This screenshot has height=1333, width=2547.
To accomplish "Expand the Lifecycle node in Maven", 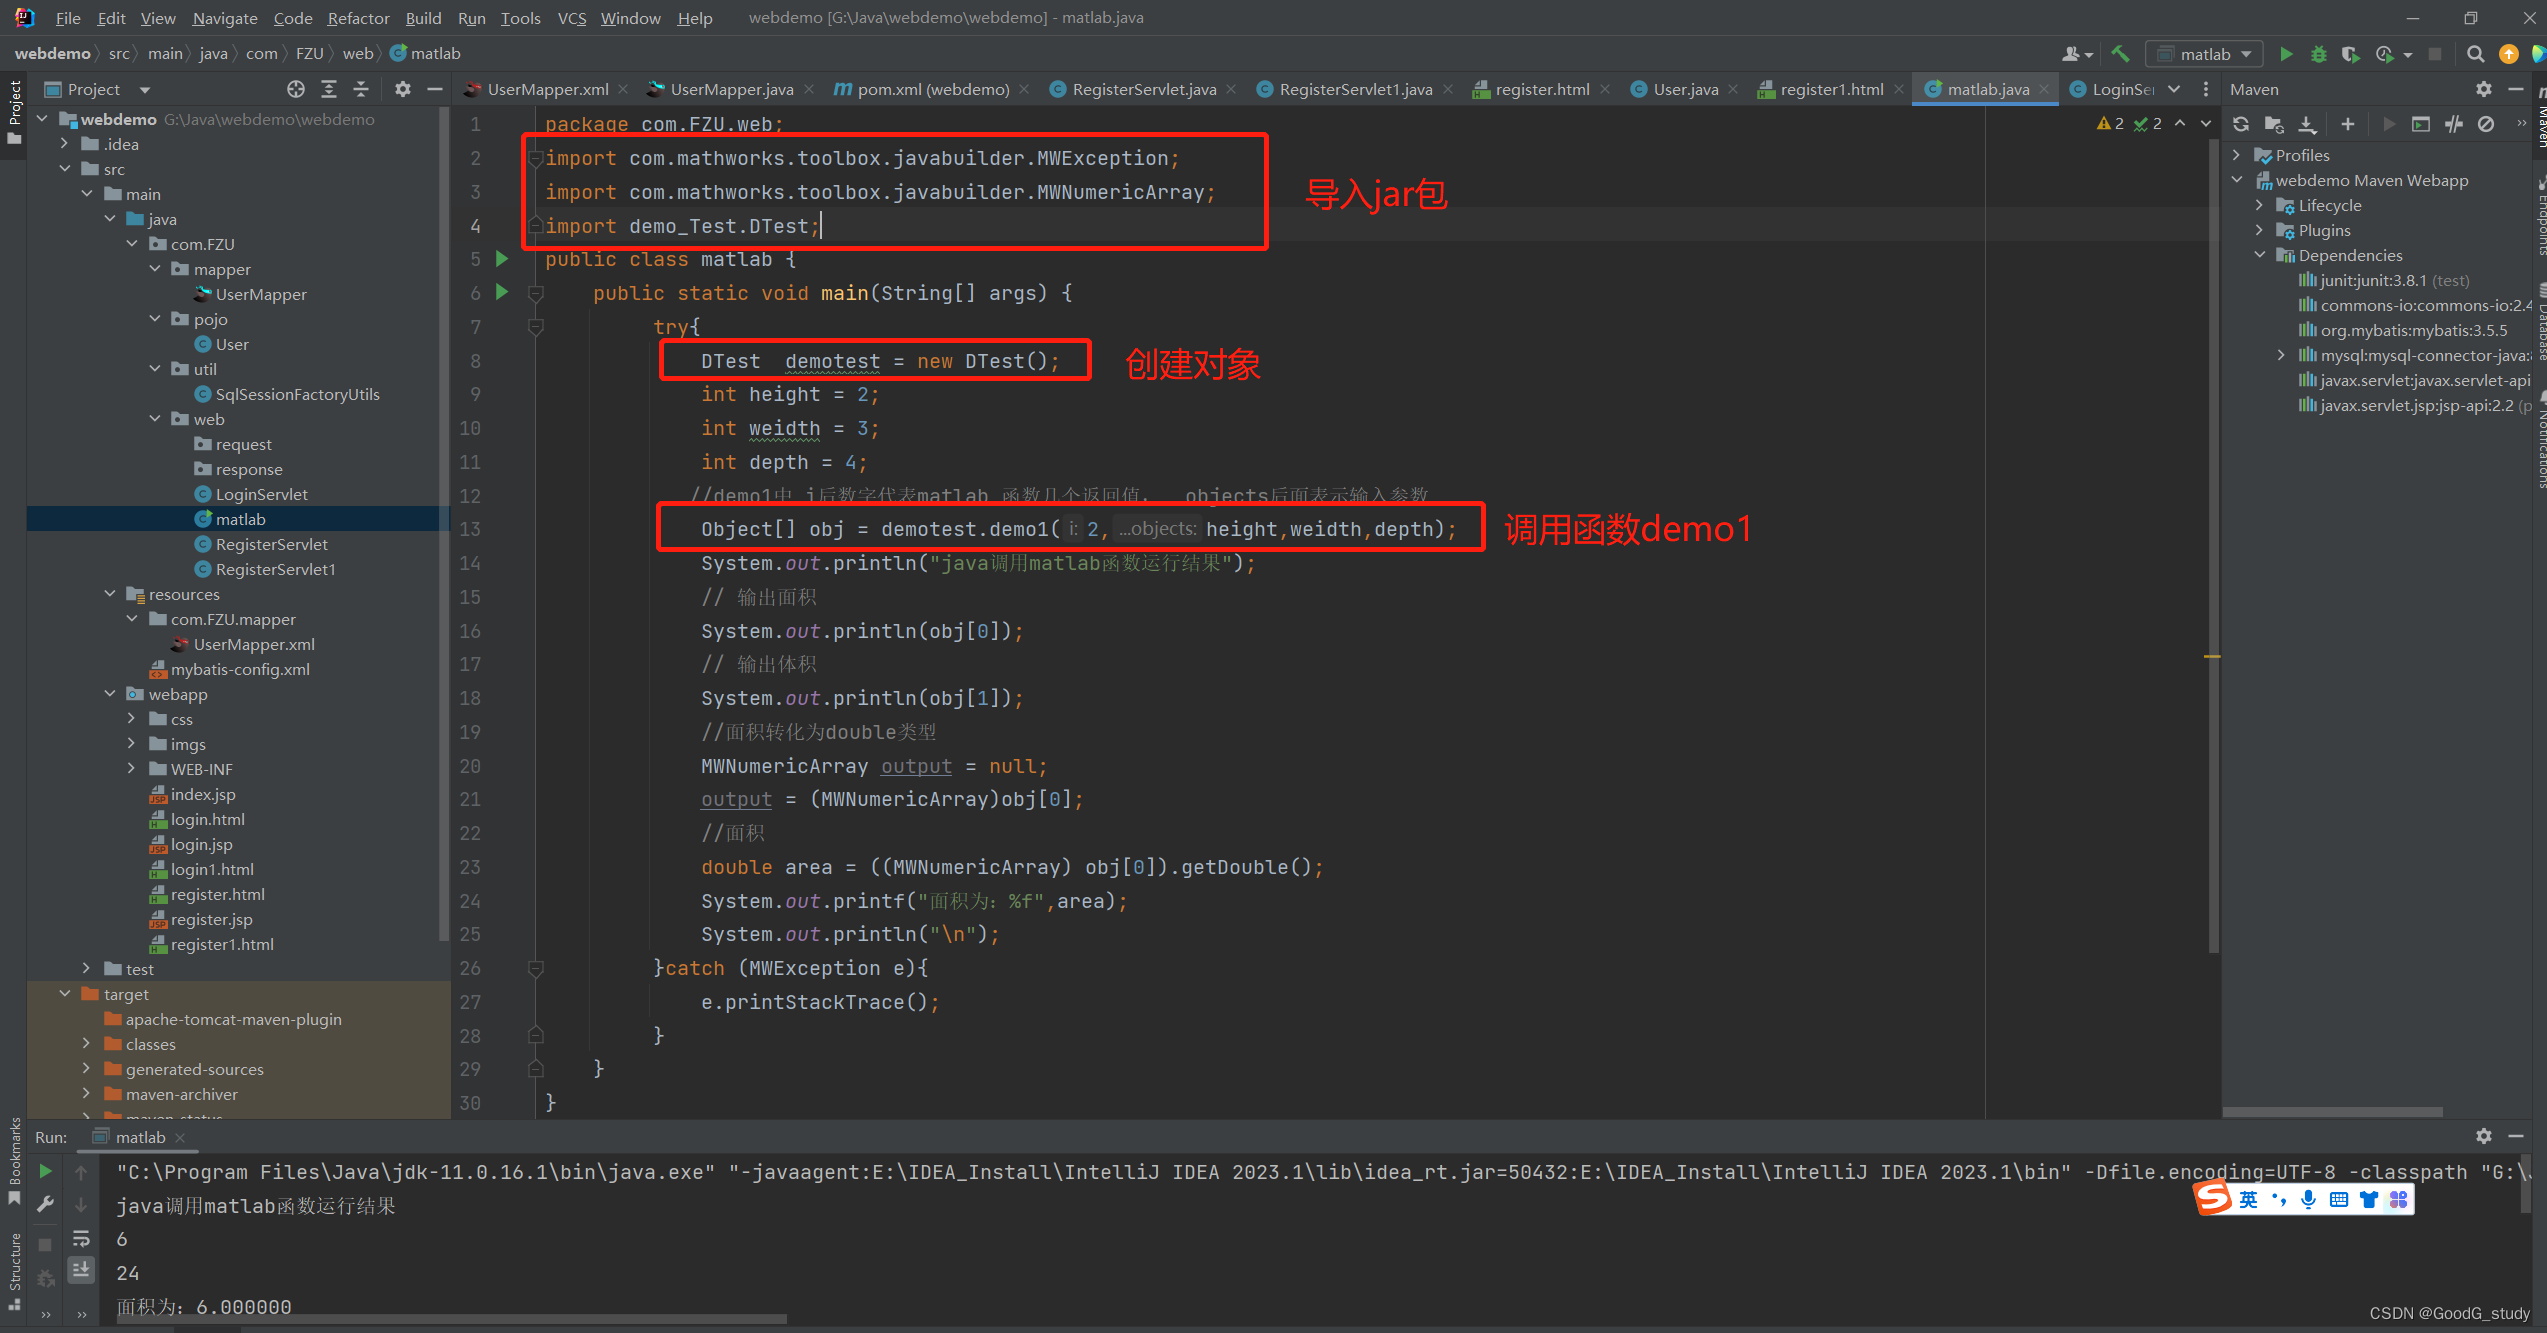I will coord(2259,205).
